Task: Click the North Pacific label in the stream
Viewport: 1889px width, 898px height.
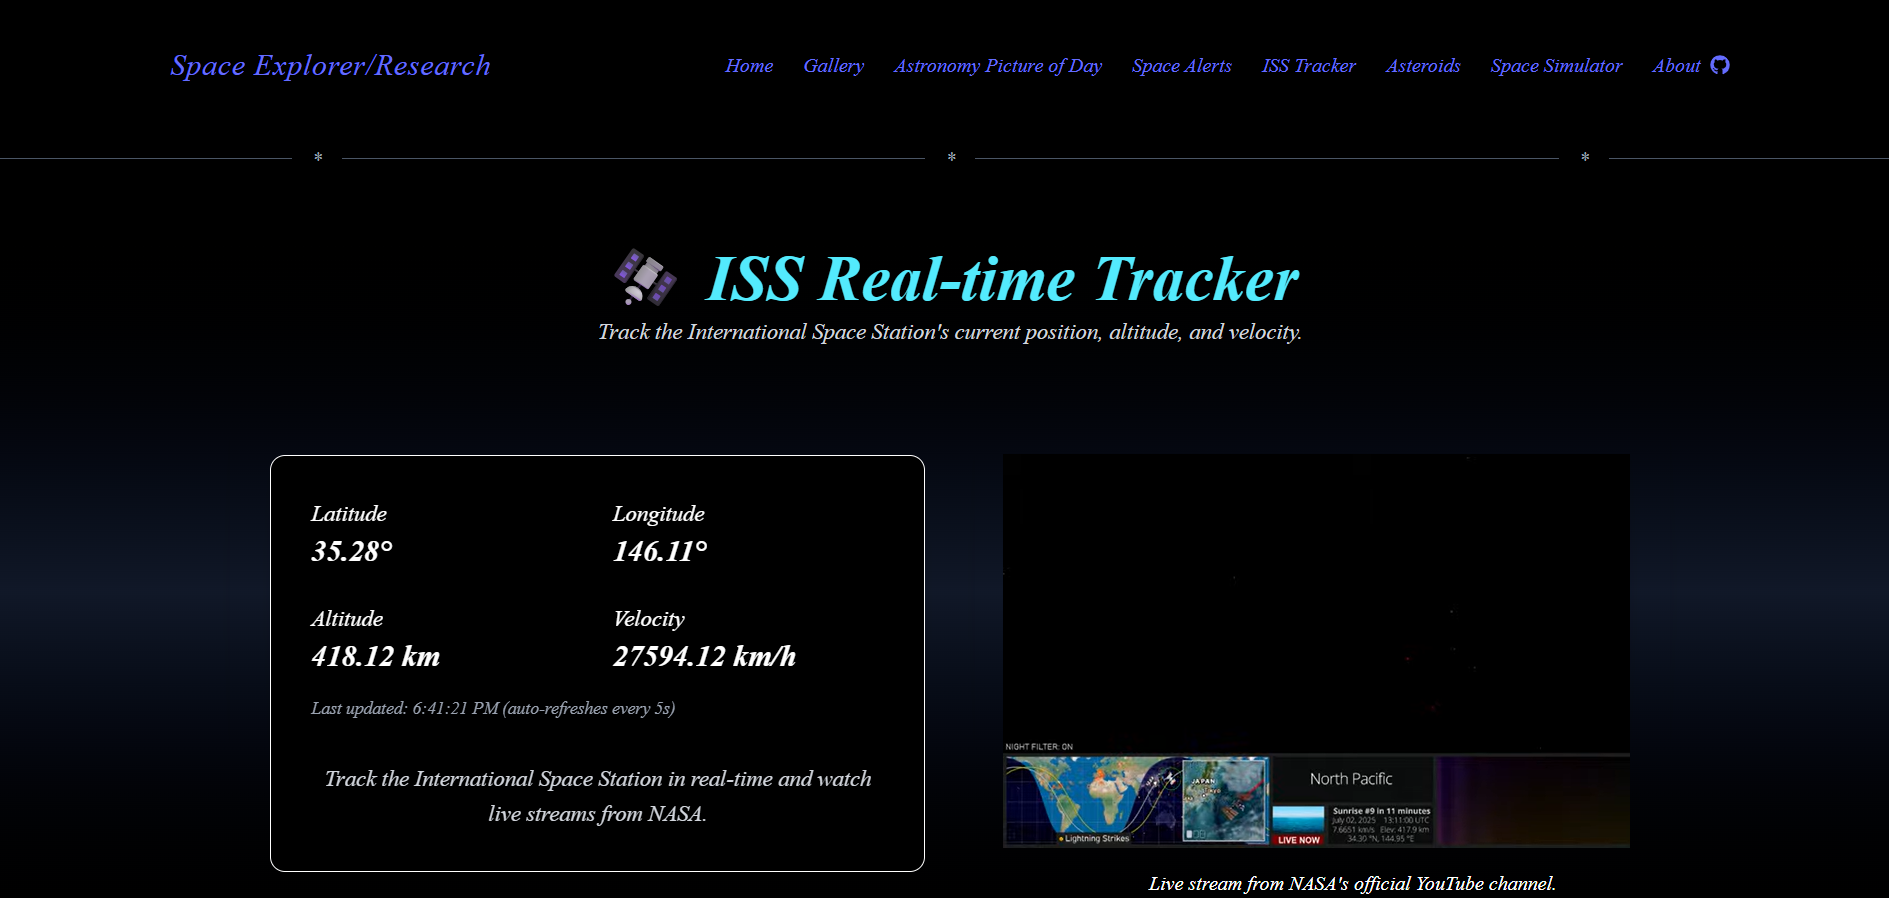Action: tap(1351, 779)
